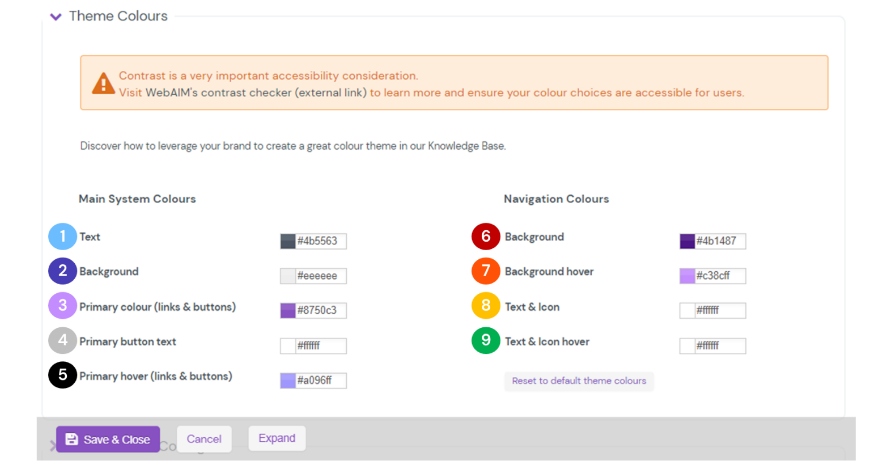Reset to default theme colours

coord(579,381)
